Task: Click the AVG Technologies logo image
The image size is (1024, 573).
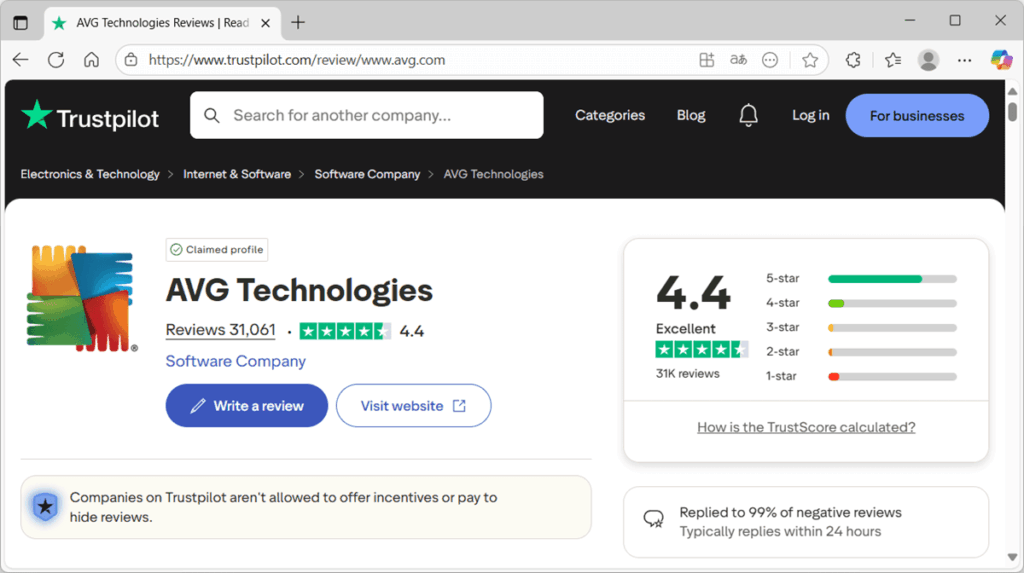Action: 82,298
